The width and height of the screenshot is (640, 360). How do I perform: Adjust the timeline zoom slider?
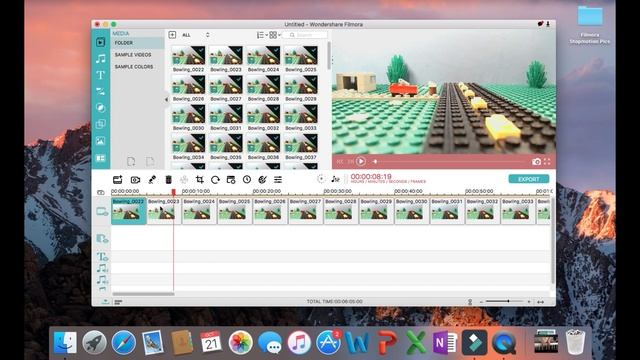[x=505, y=301]
